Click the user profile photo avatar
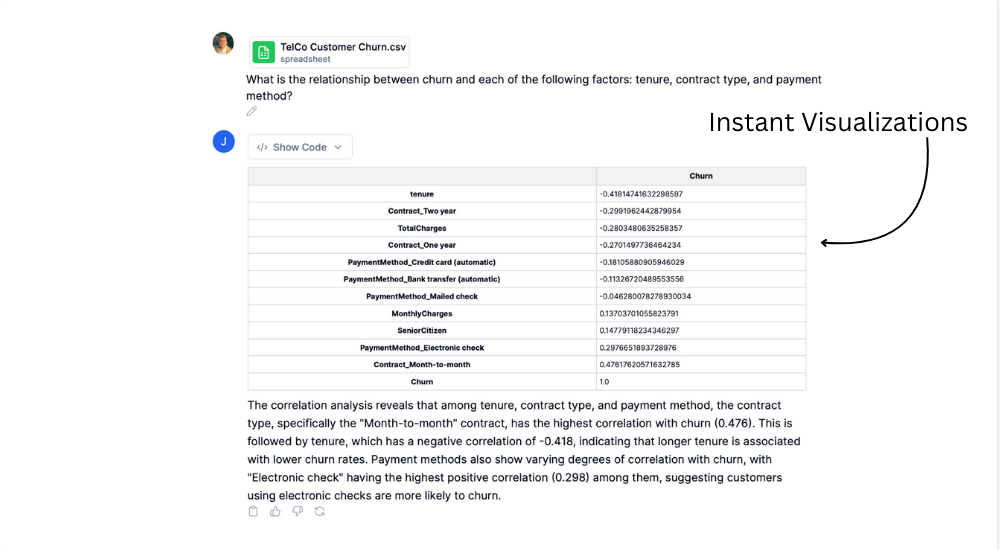This screenshot has height=550, width=1000. [223, 43]
